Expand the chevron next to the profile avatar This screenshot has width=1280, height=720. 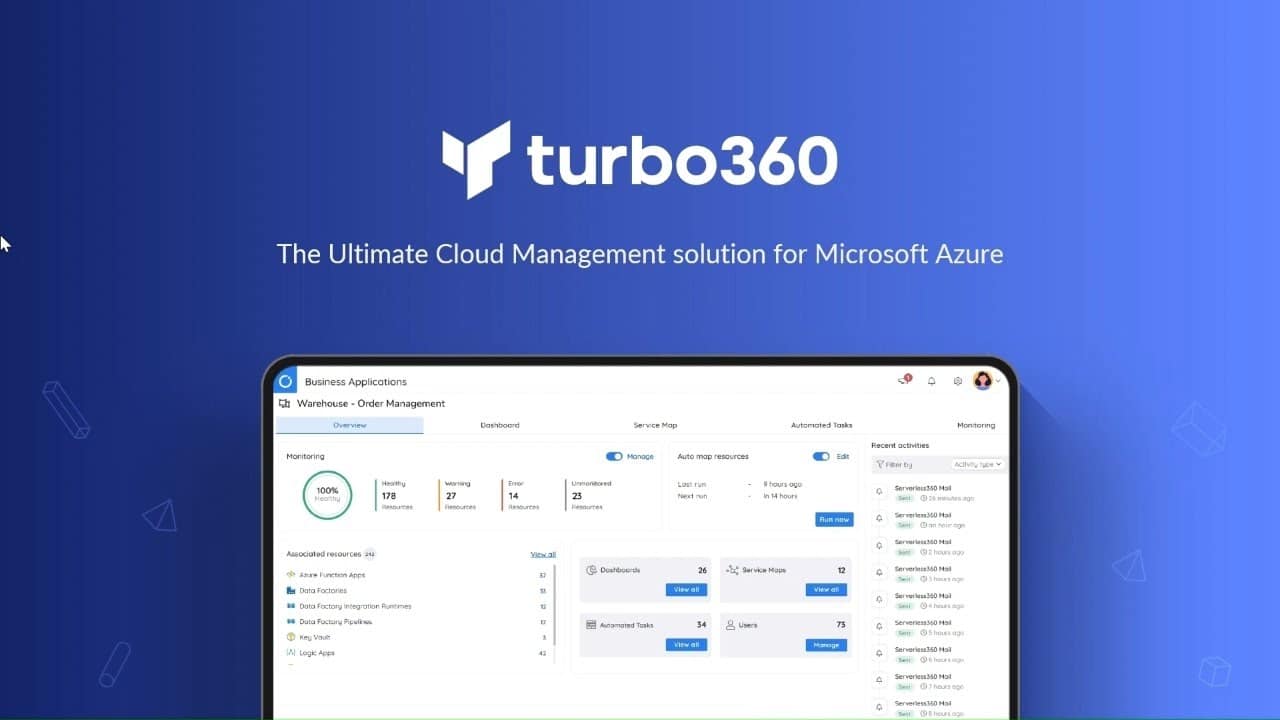pos(998,381)
